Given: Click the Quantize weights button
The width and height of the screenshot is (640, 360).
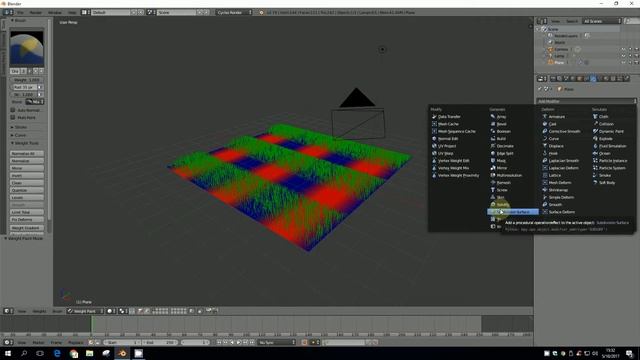Looking at the screenshot, I should (x=27, y=190).
